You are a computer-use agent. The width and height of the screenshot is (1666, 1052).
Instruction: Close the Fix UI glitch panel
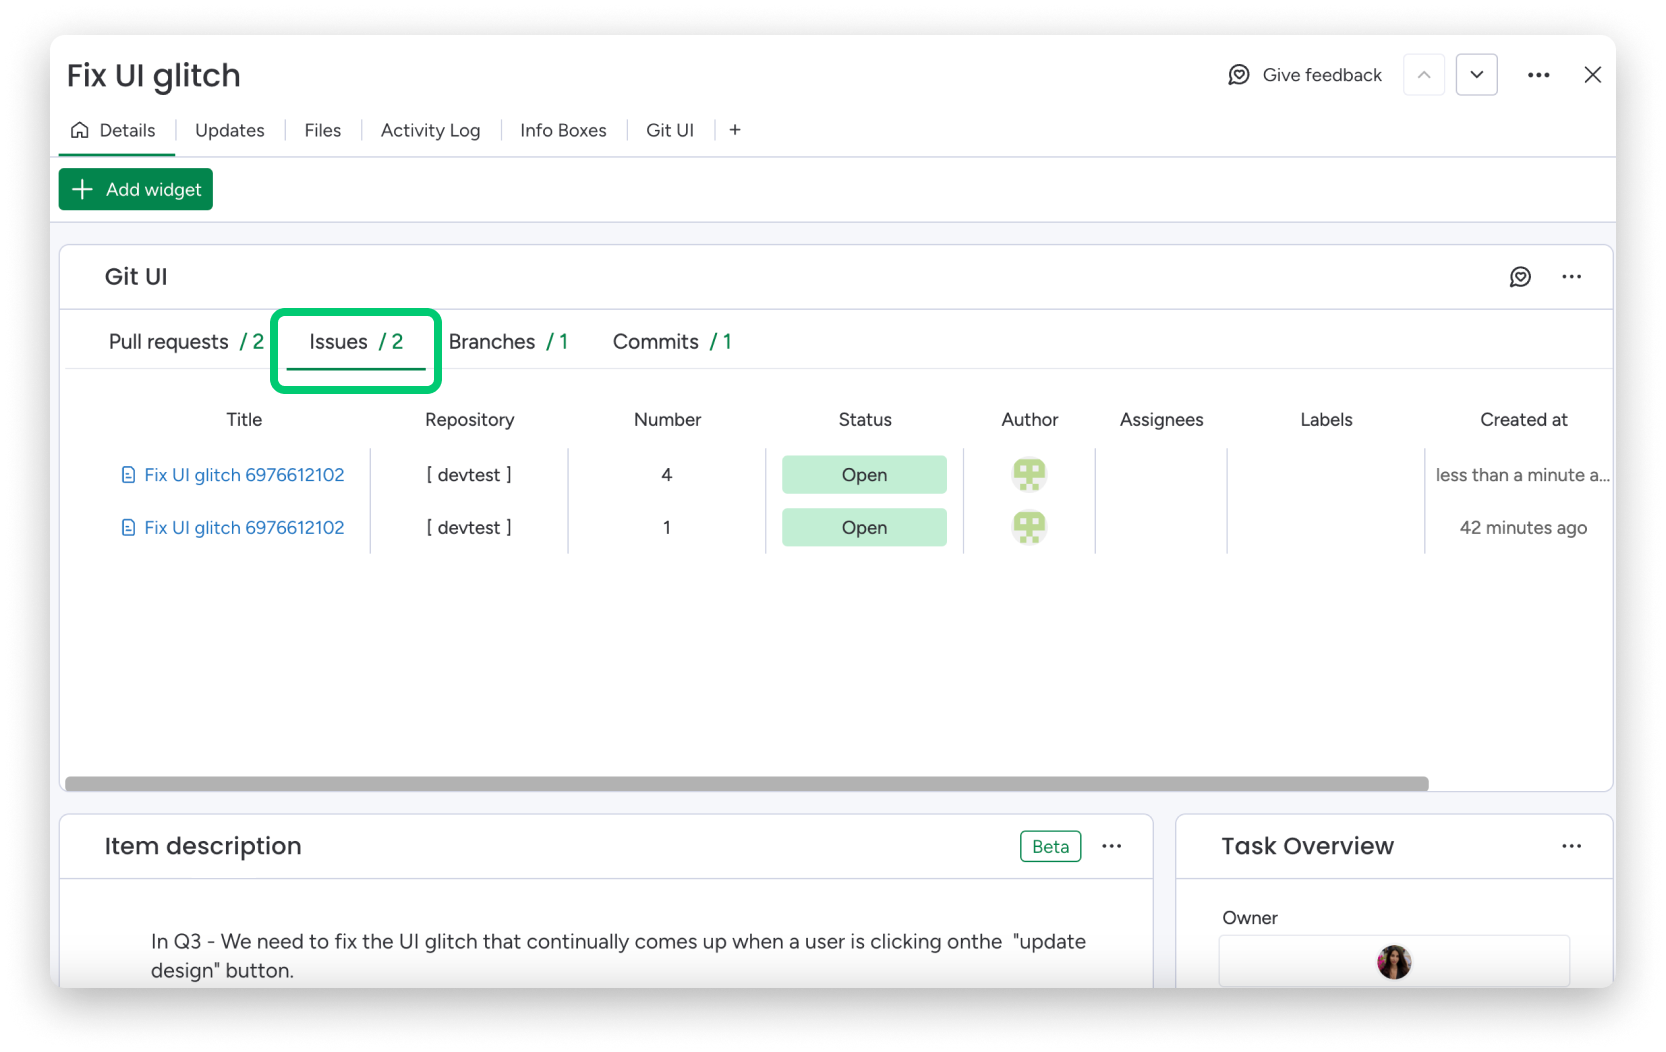click(1592, 75)
